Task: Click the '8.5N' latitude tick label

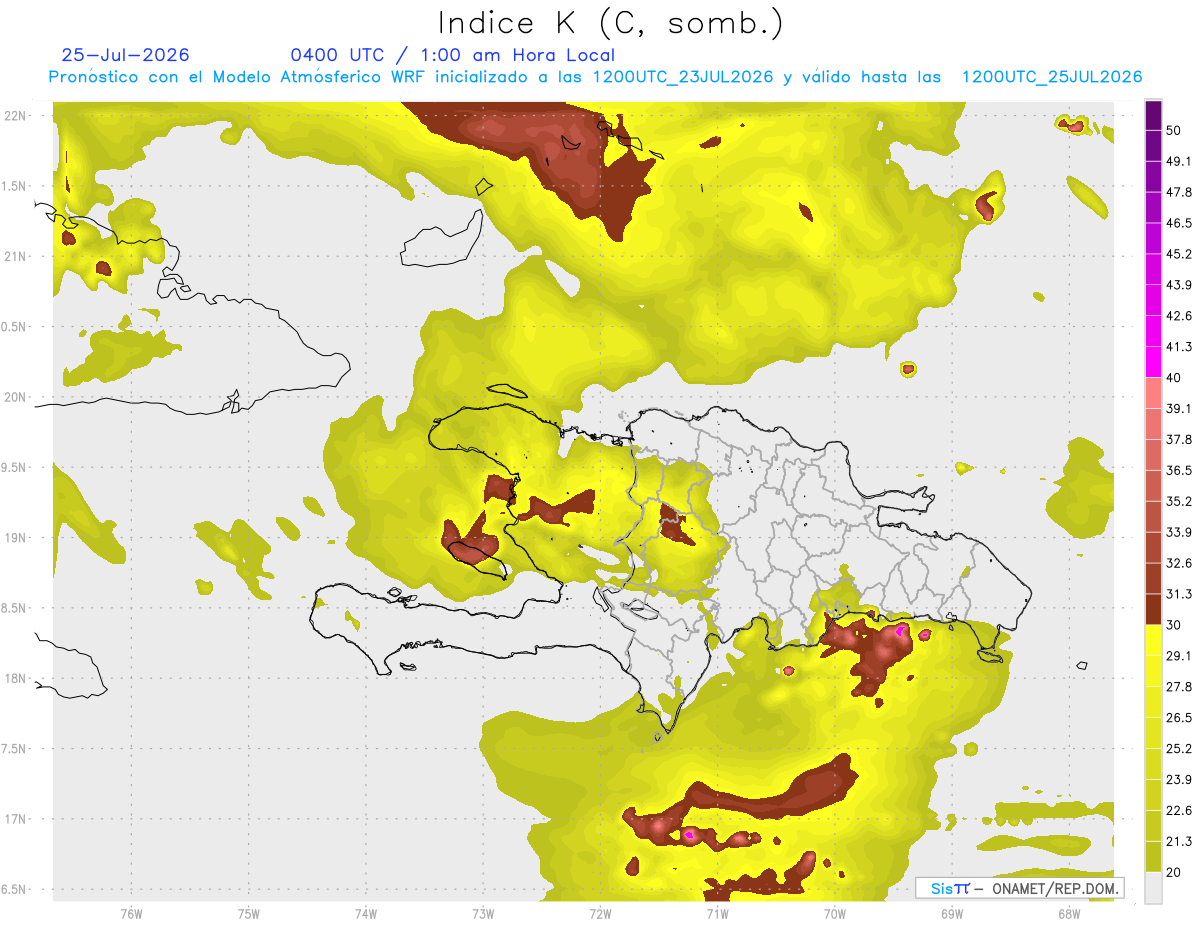Action: pyautogui.click(x=15, y=608)
